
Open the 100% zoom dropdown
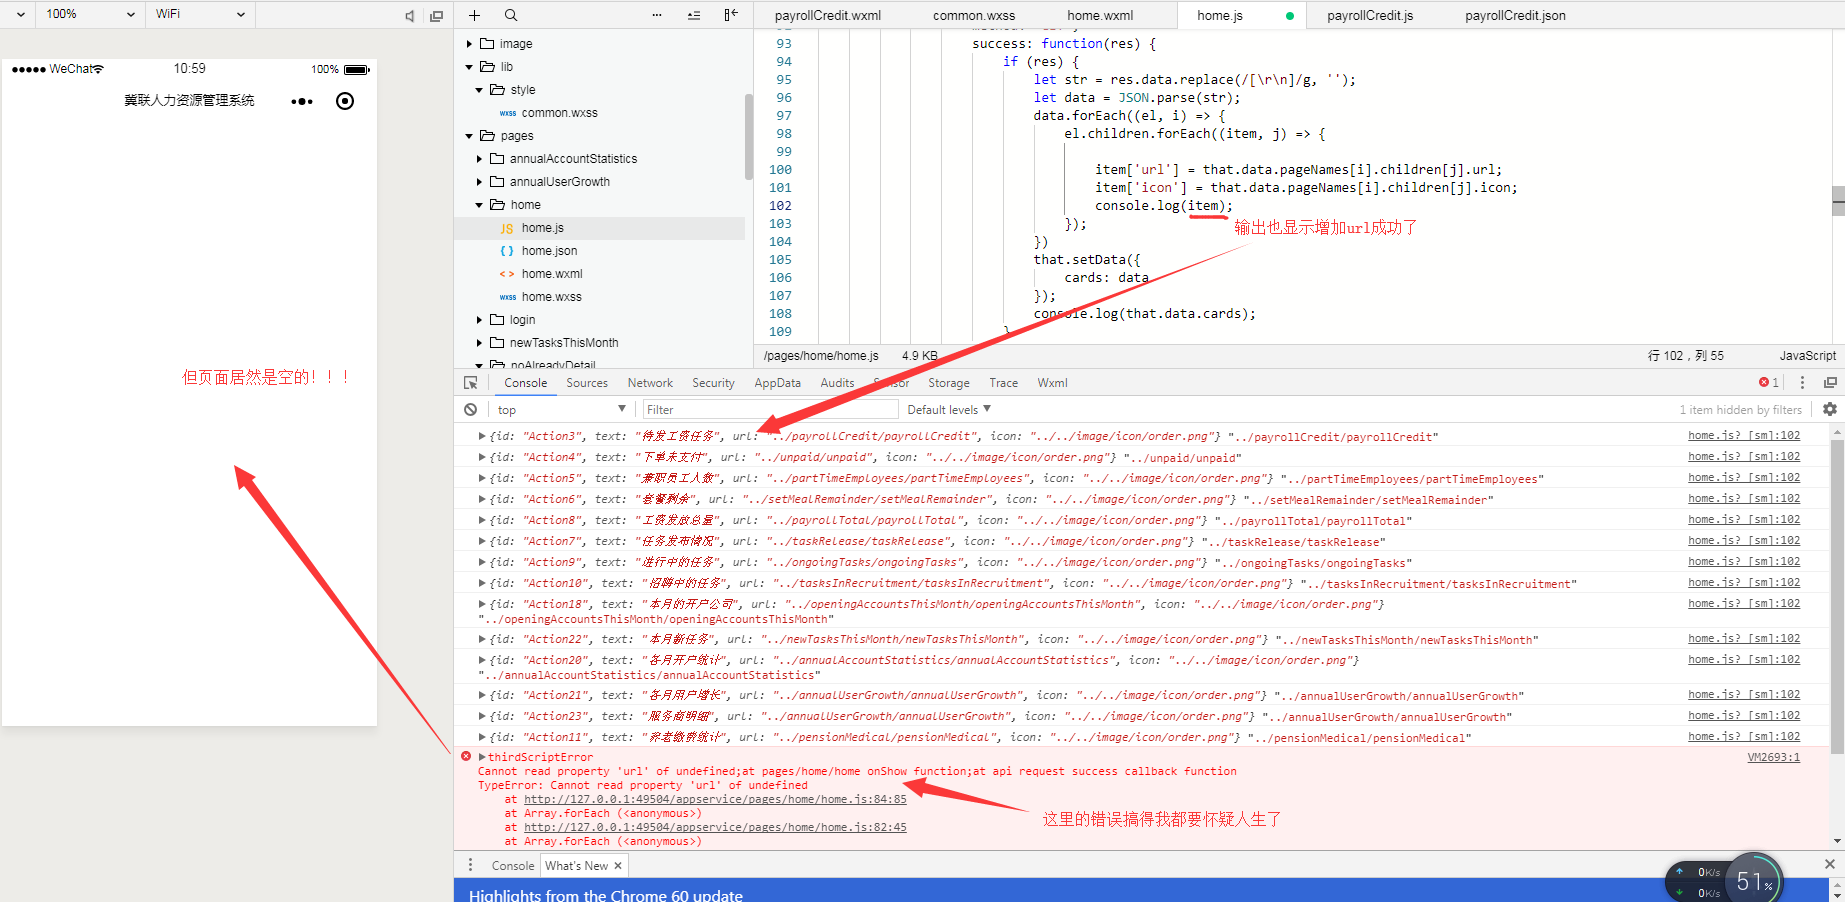coord(88,15)
